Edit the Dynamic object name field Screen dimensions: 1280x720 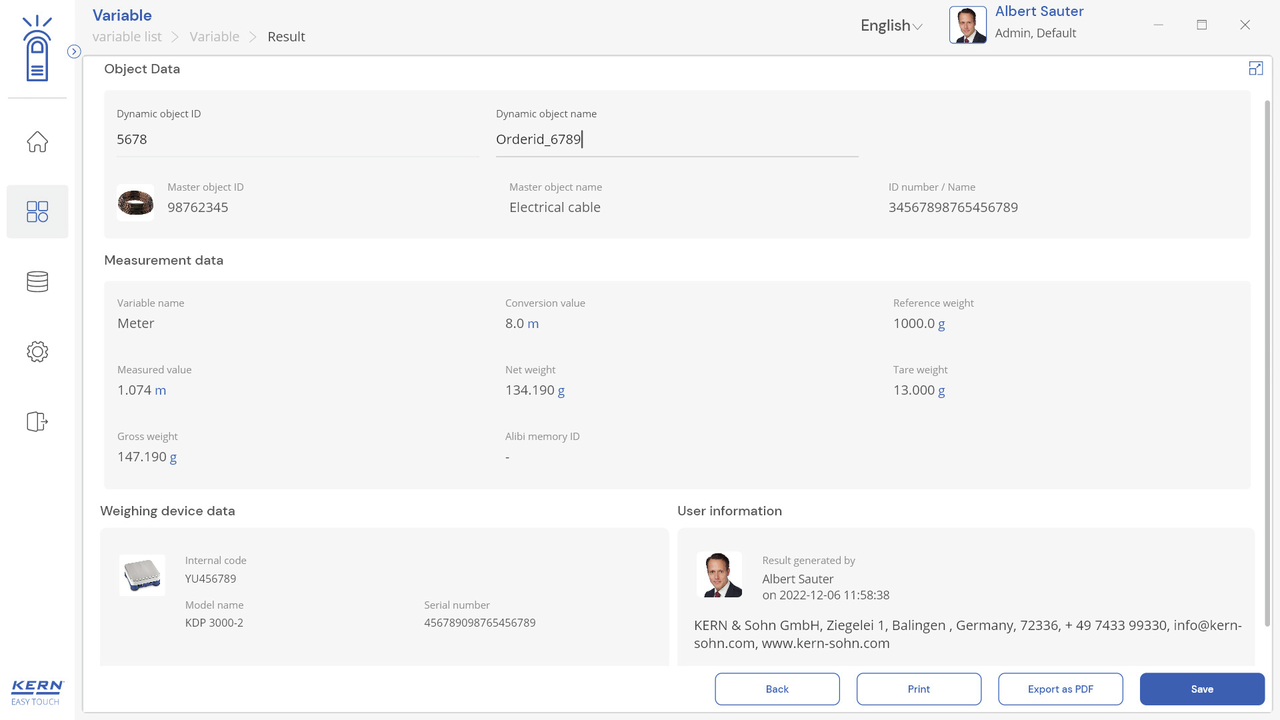pos(676,140)
